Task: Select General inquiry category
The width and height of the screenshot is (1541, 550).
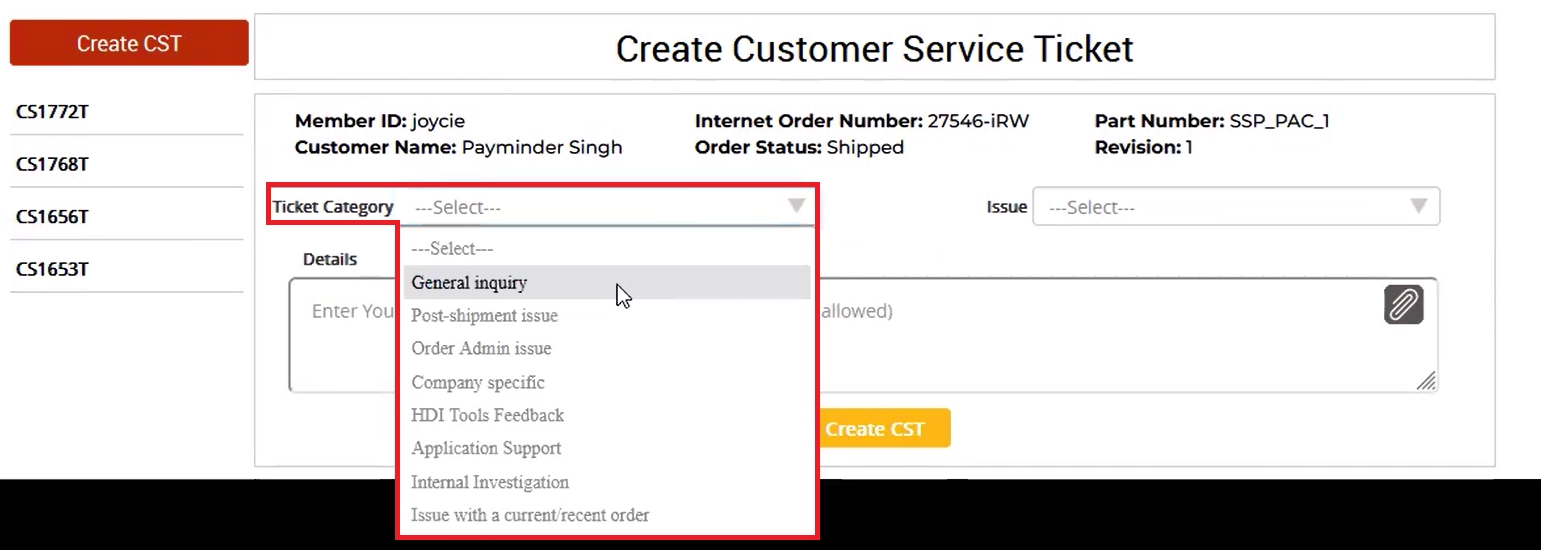Action: tap(607, 282)
